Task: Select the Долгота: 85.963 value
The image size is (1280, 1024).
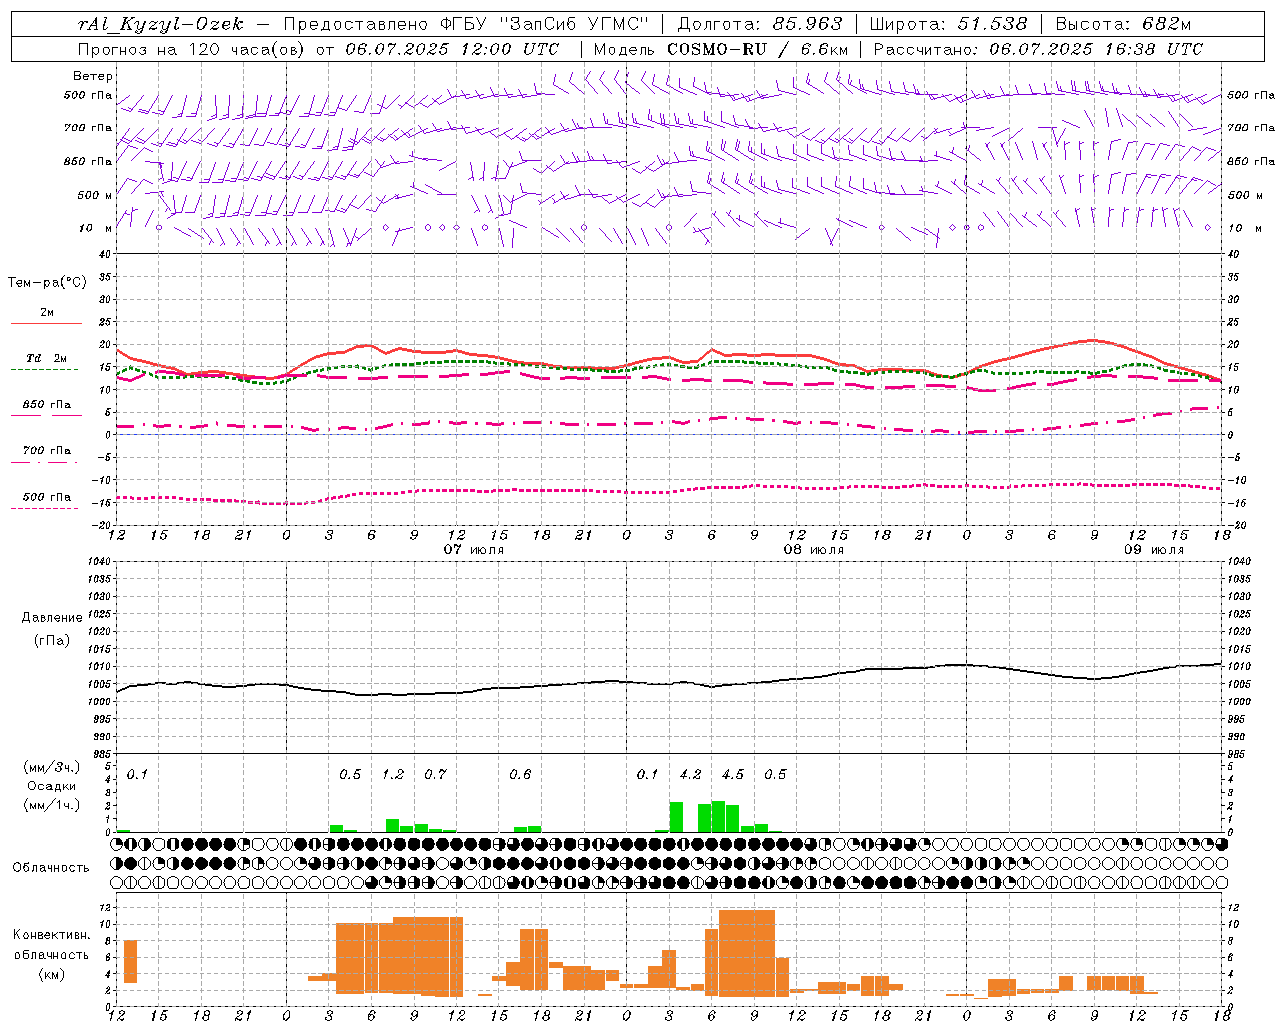Action: tap(760, 24)
